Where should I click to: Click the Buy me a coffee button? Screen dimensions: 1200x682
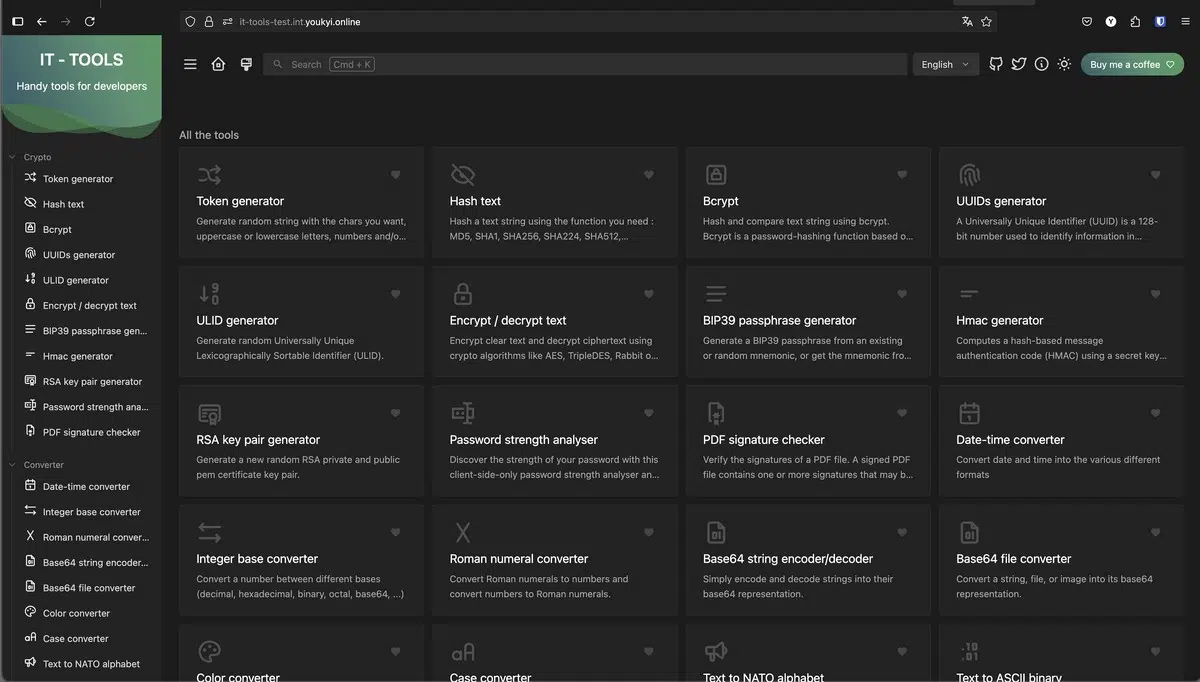(1132, 64)
